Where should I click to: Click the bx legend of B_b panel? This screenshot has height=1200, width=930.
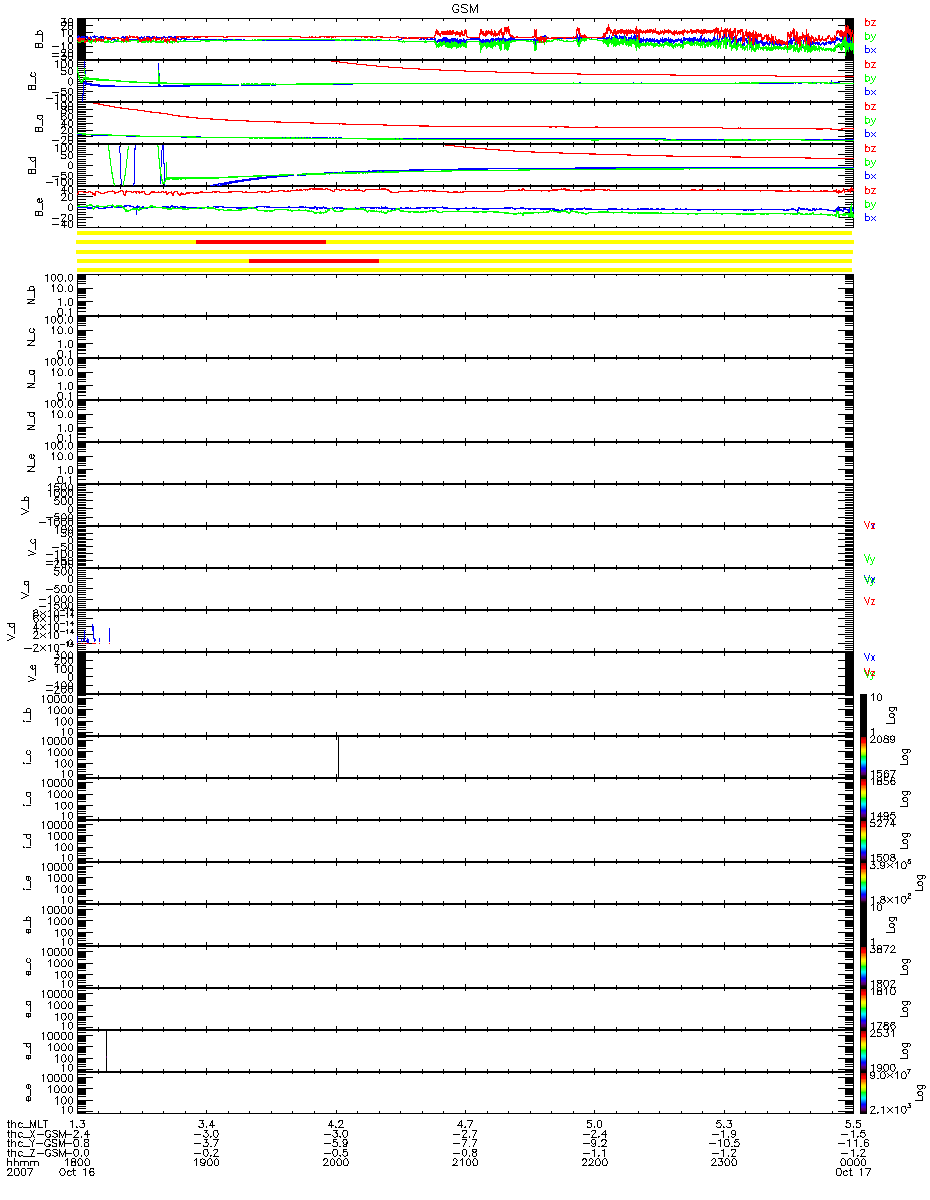pyautogui.click(x=870, y=49)
